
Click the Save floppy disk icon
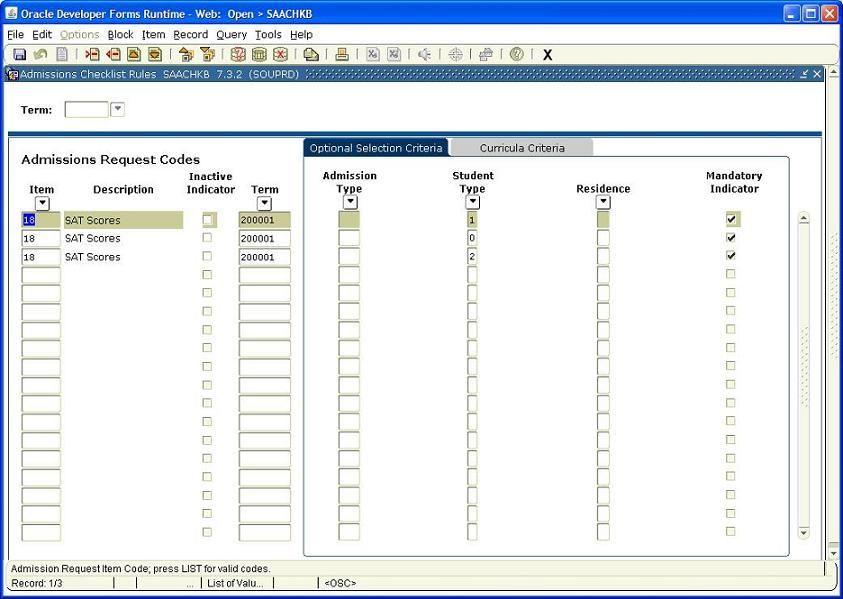20,54
